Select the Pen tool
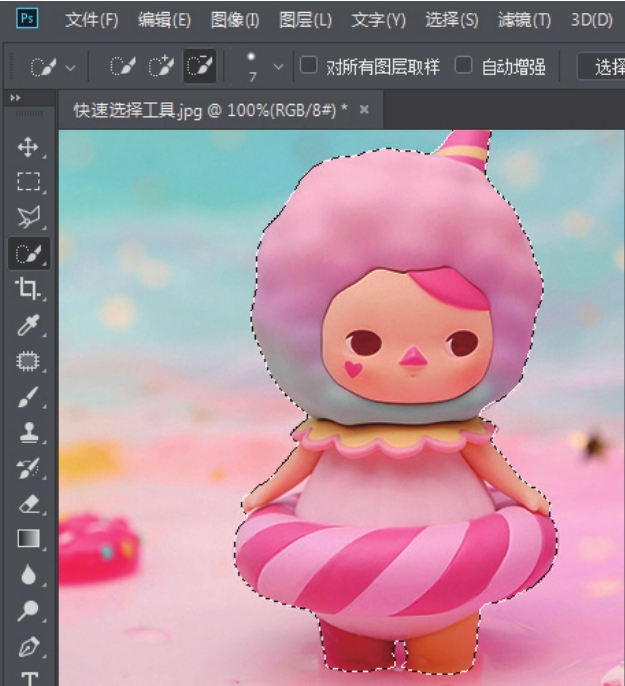Screen dimensions: 625x686 [x=28, y=646]
